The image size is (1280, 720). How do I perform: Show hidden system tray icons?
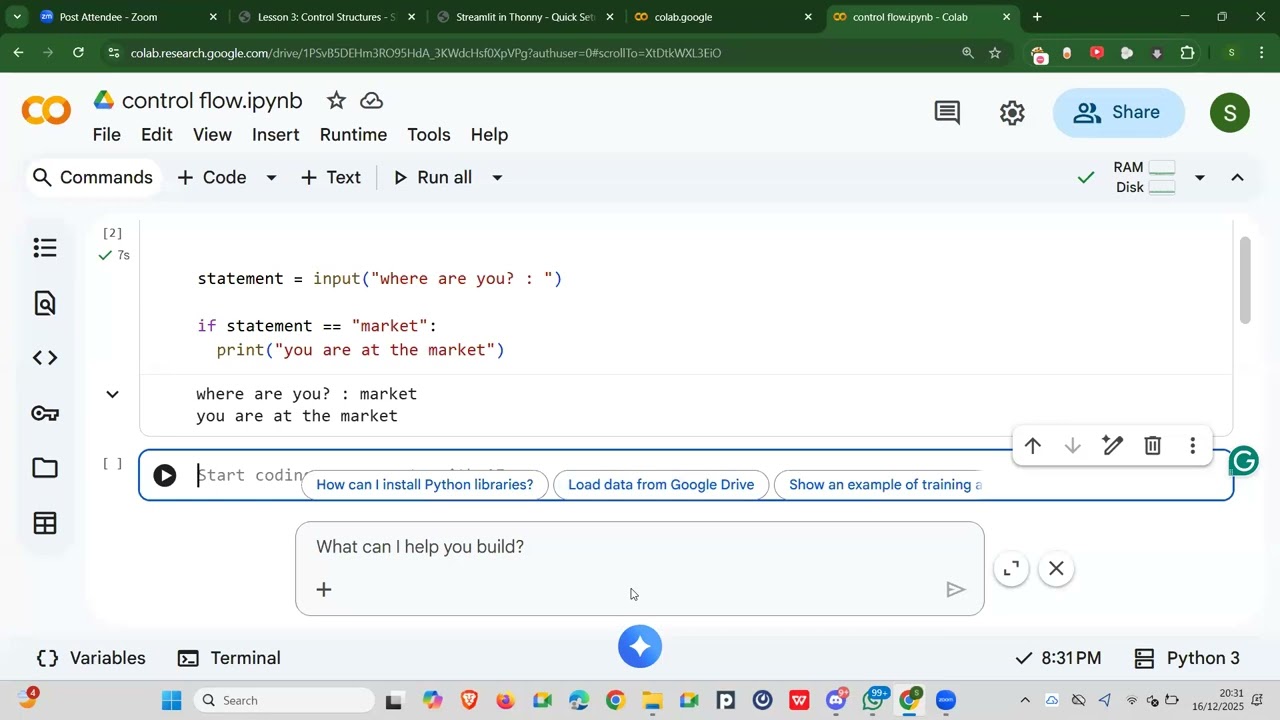[1025, 700]
